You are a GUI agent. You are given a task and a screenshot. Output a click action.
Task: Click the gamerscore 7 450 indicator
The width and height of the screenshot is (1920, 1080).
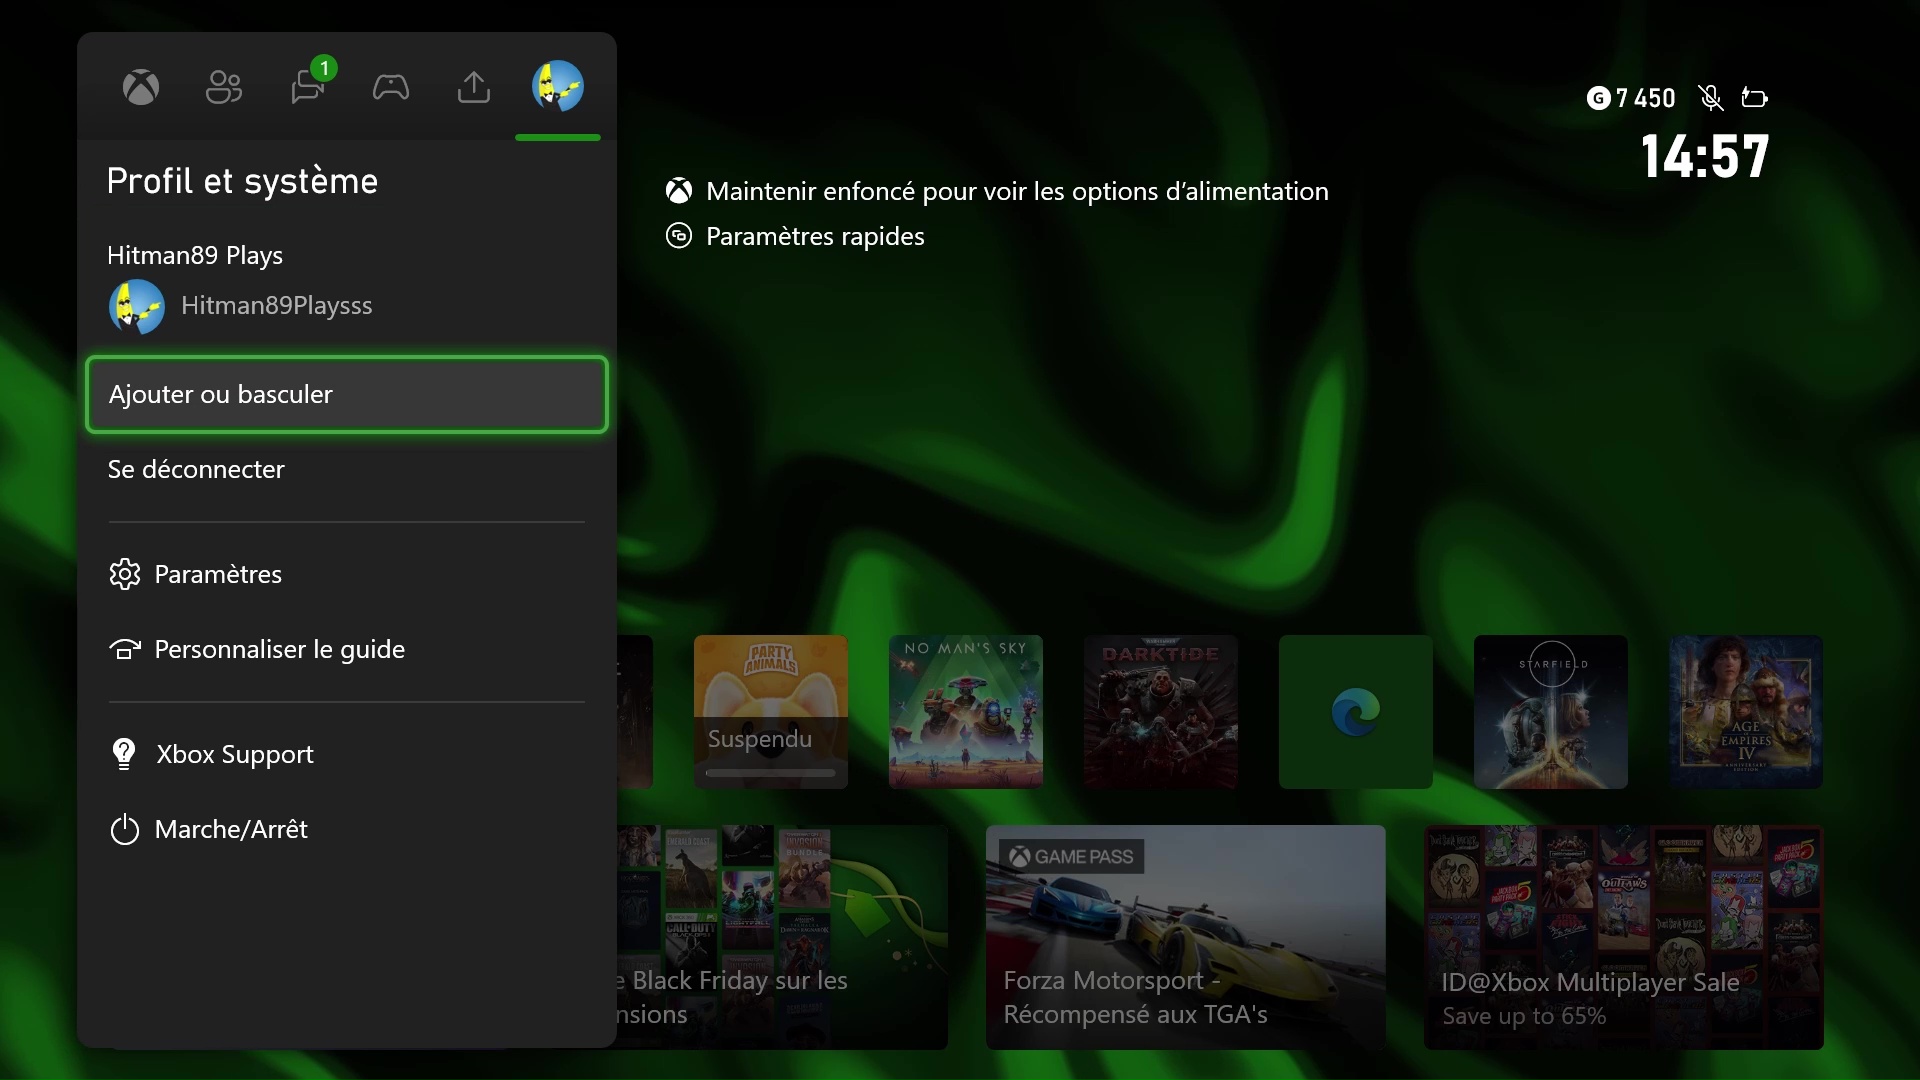point(1631,98)
